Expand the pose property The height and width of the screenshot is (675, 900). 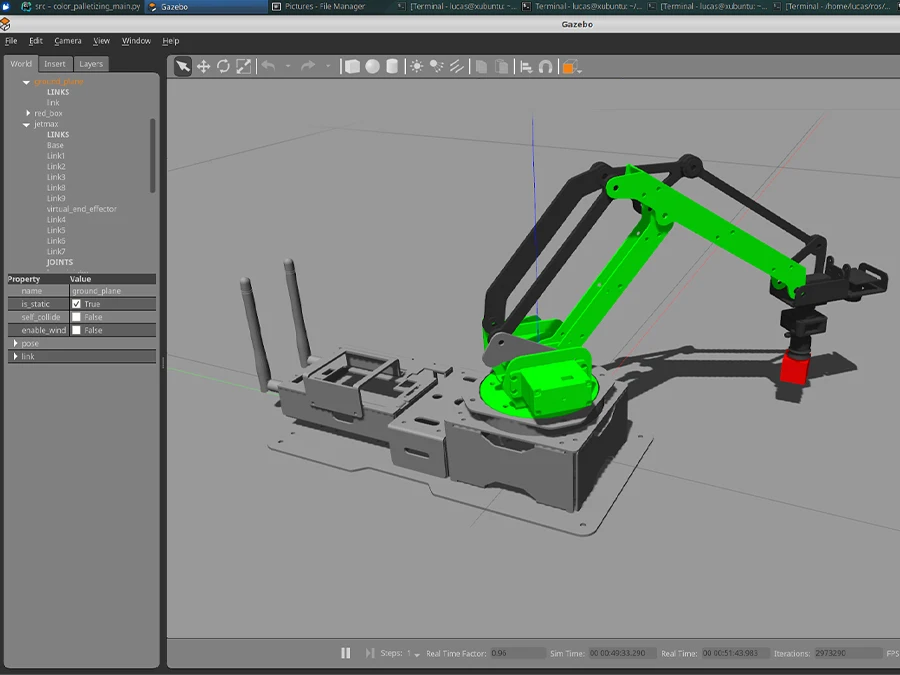click(15, 343)
